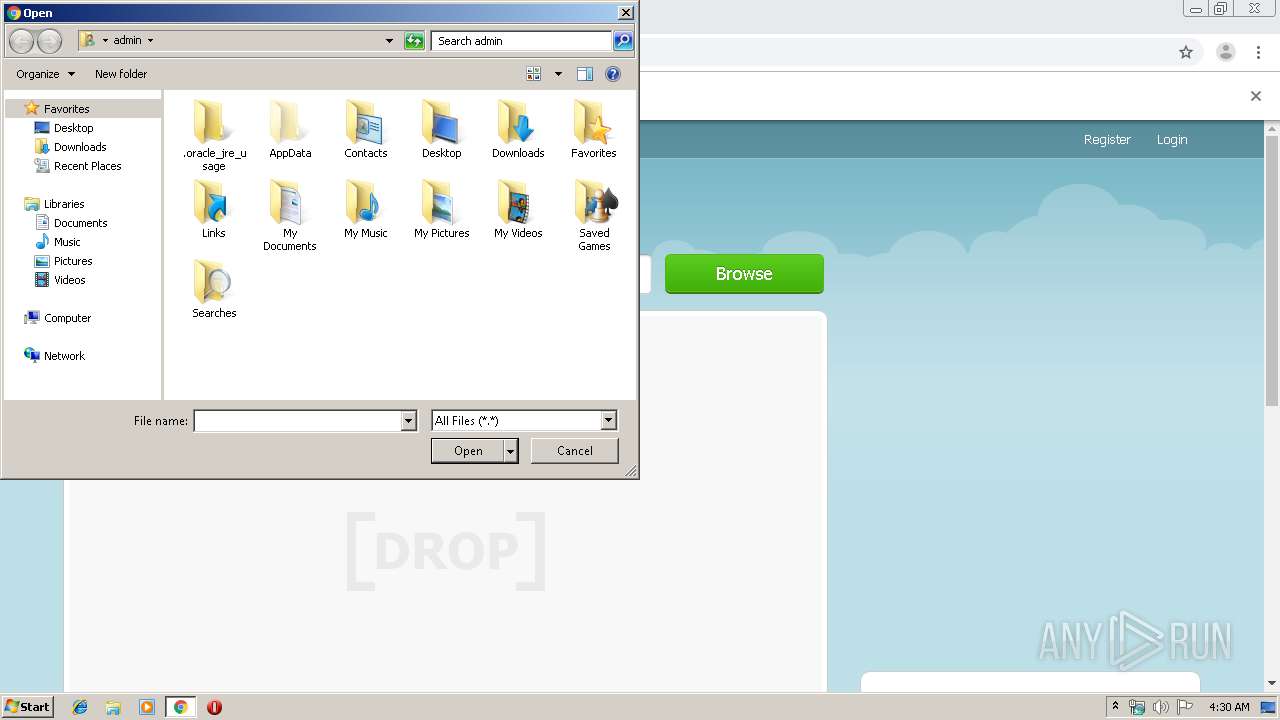Select the Contacts folder
The width and height of the screenshot is (1280, 720).
tap(366, 129)
